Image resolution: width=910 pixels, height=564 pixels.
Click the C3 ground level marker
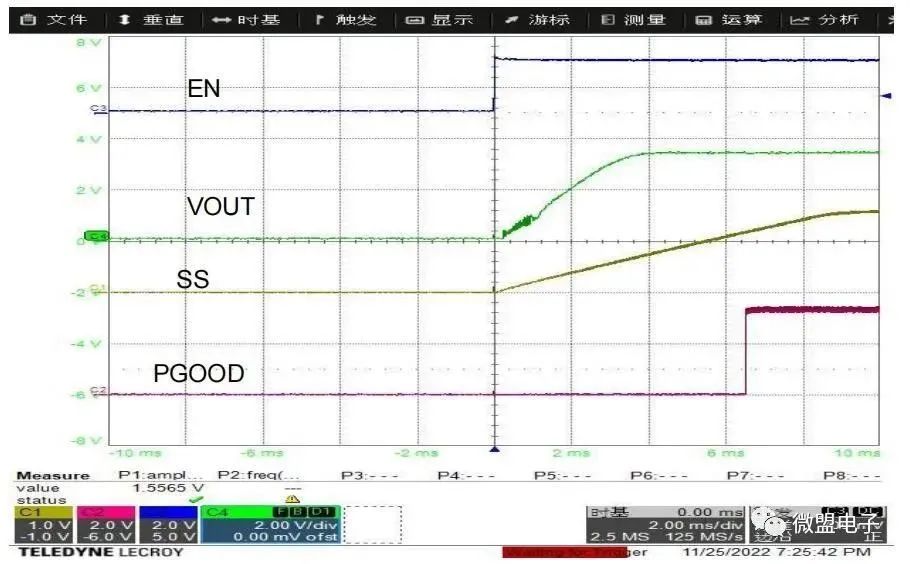pyautogui.click(x=99, y=110)
